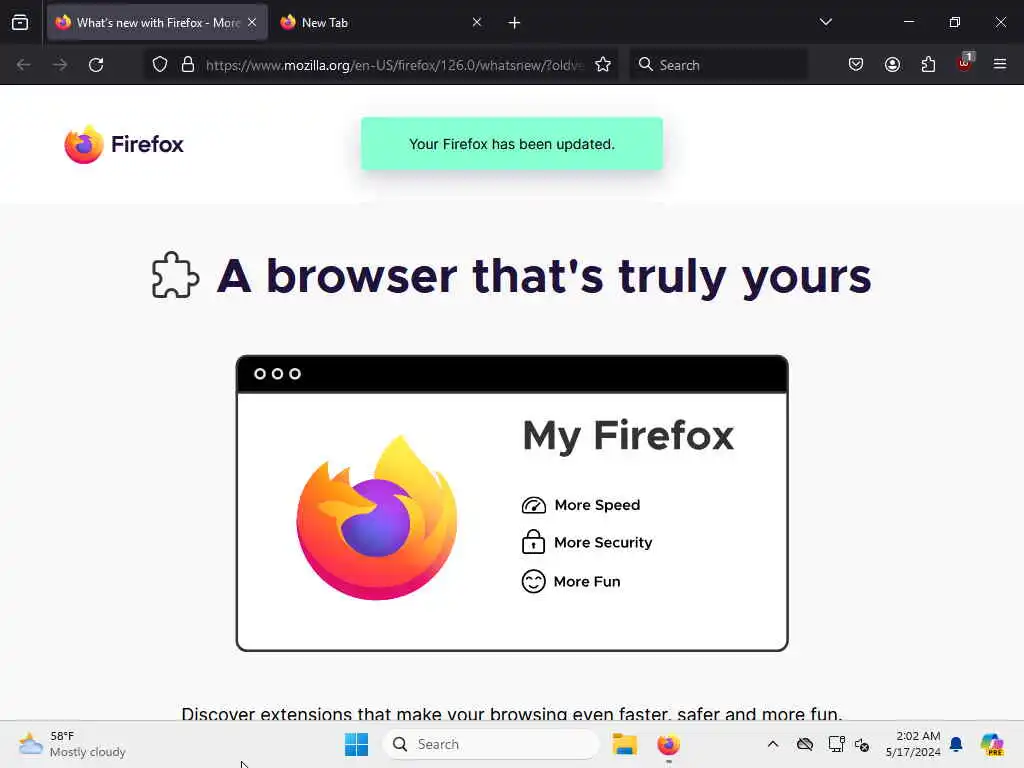
Task: Click the cloud sync tray icon
Action: click(805, 744)
